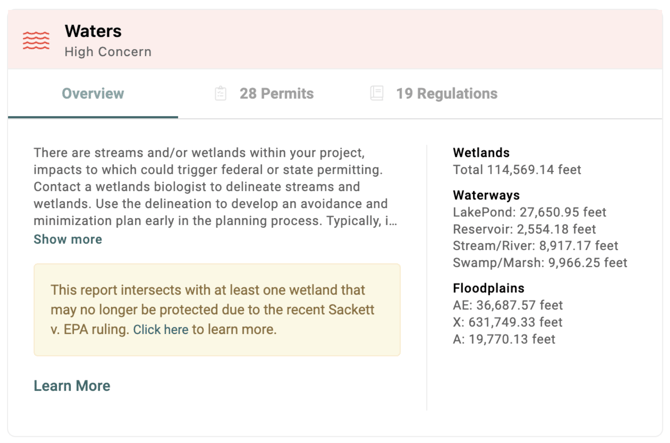
Task: Click the Wetlands total 114,569.14 feet value
Action: click(517, 170)
